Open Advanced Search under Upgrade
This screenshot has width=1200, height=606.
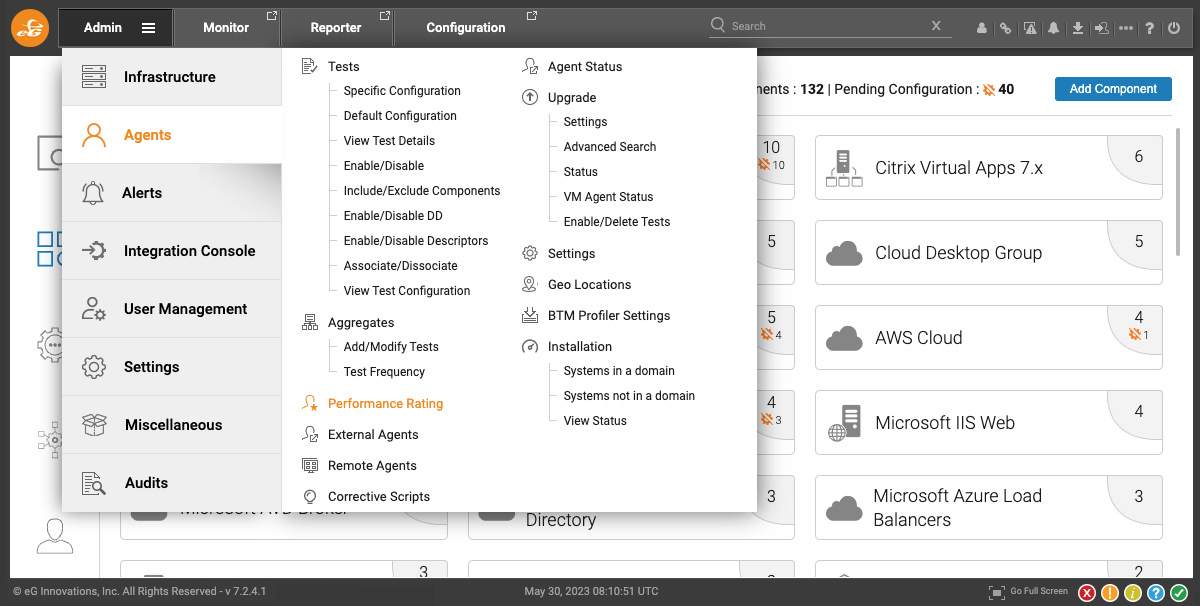point(610,147)
